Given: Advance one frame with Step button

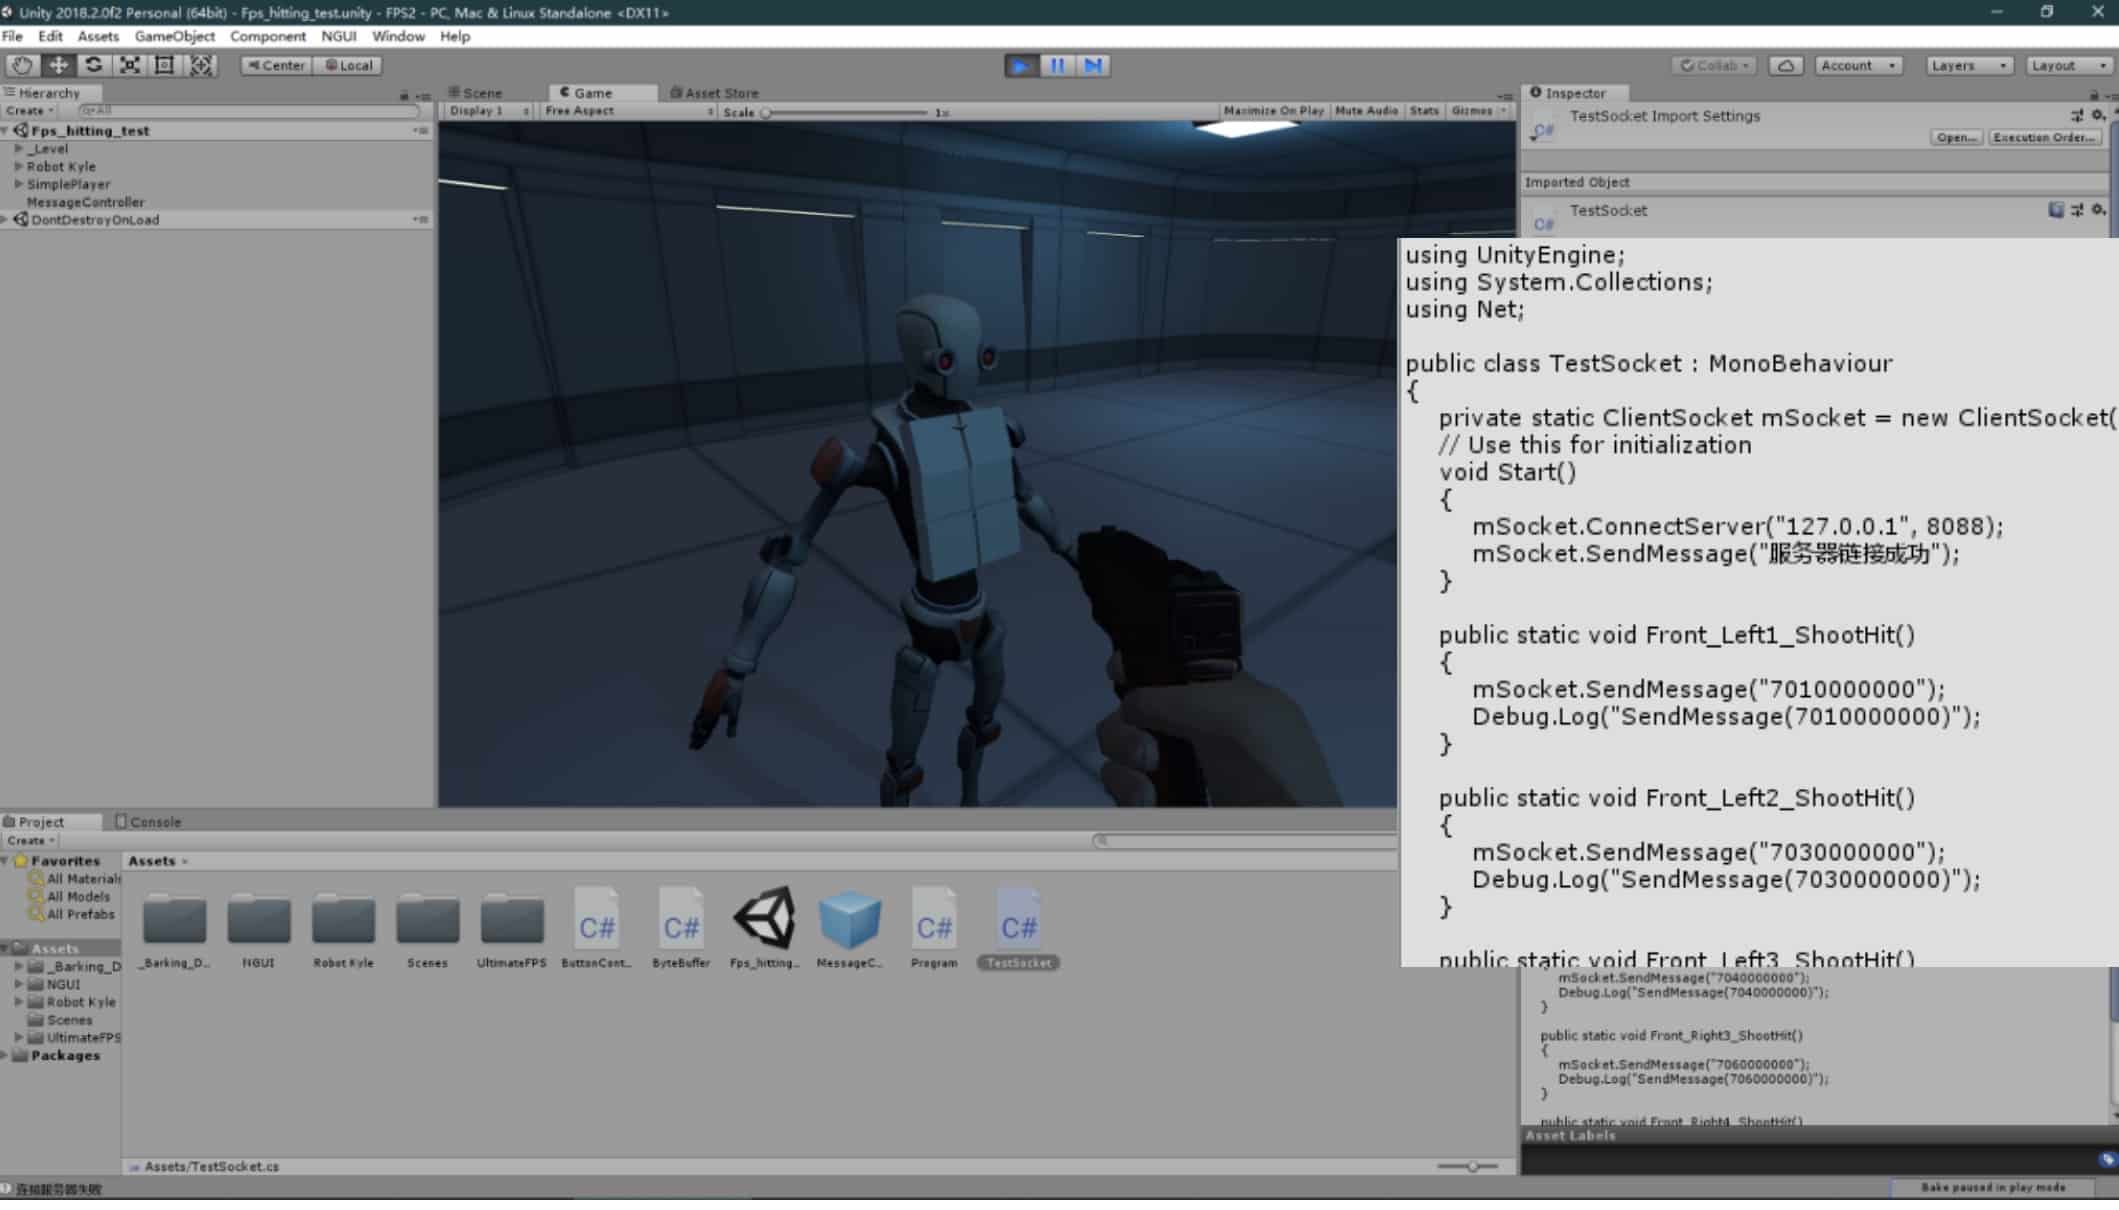Looking at the screenshot, I should pyautogui.click(x=1093, y=65).
